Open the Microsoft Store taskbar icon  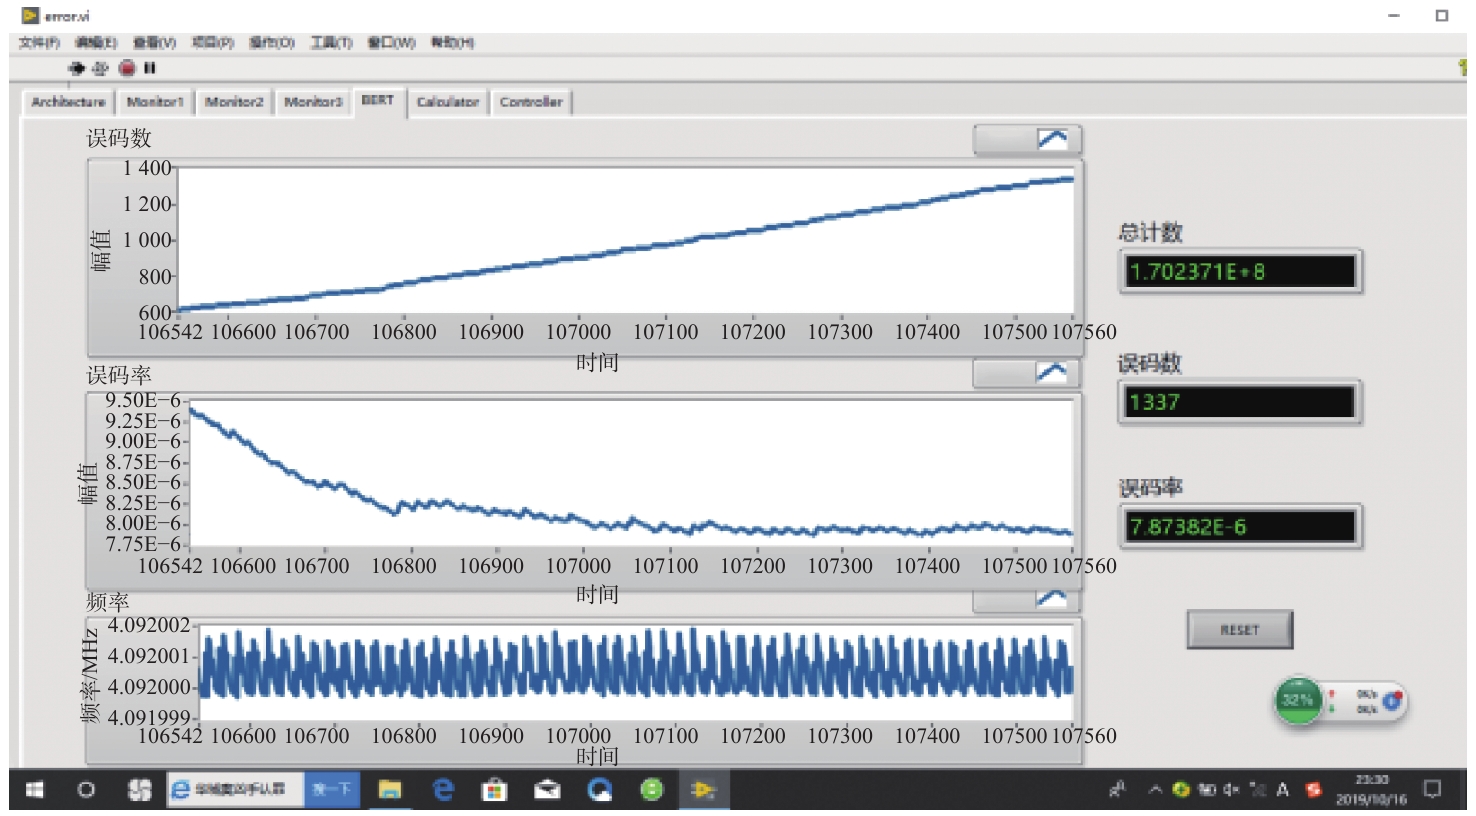coord(494,790)
